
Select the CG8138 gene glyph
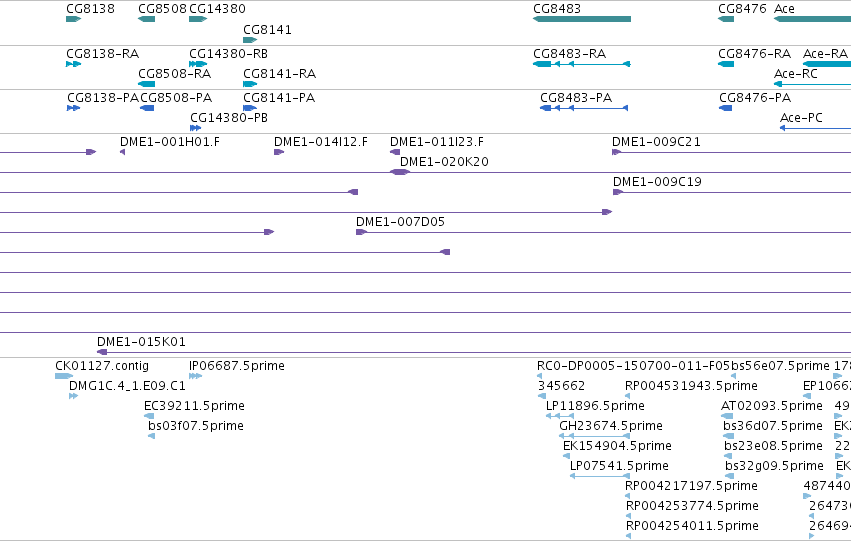pos(73,19)
